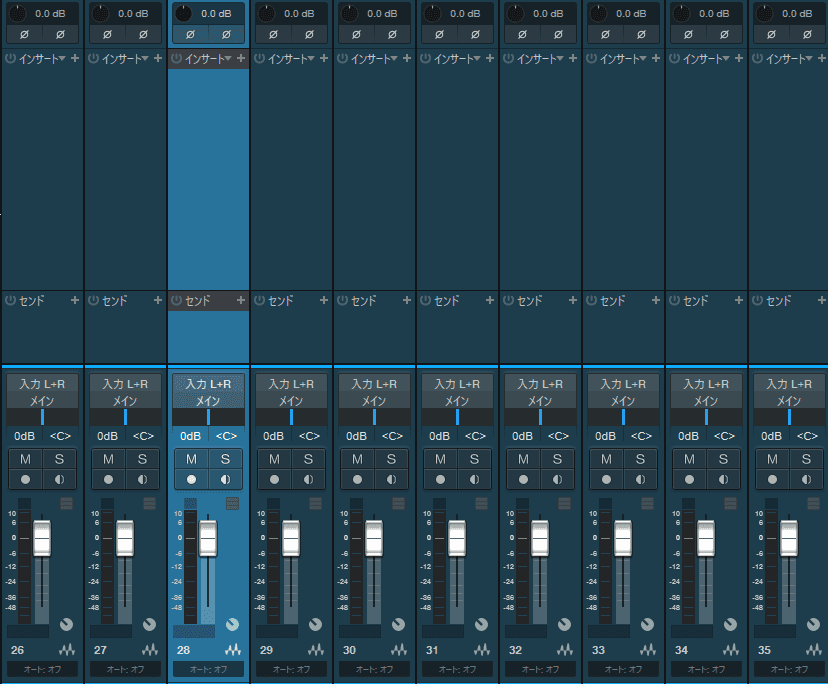The image size is (828, 684).
Task: Click send power icon on channel 32
Action: click(509, 300)
